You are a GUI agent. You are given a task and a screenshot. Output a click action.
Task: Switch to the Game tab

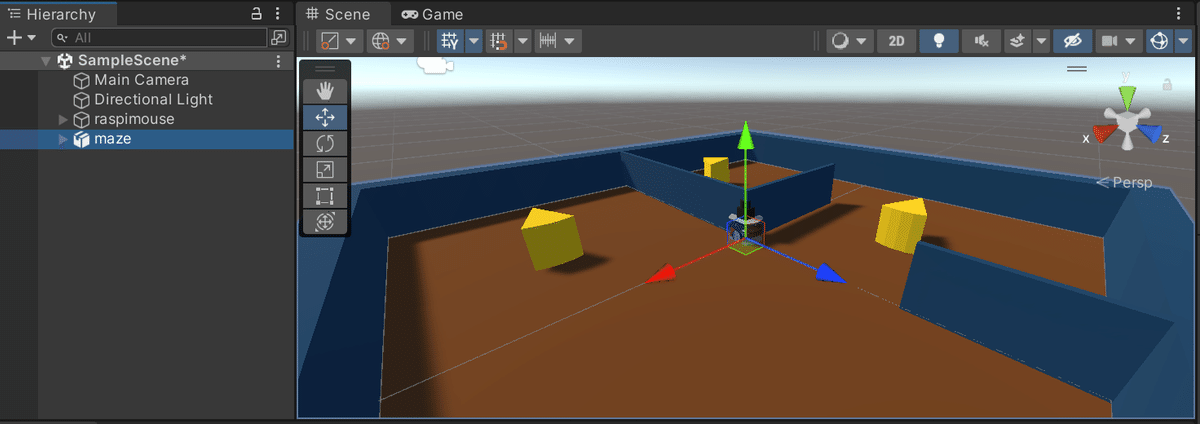432,14
